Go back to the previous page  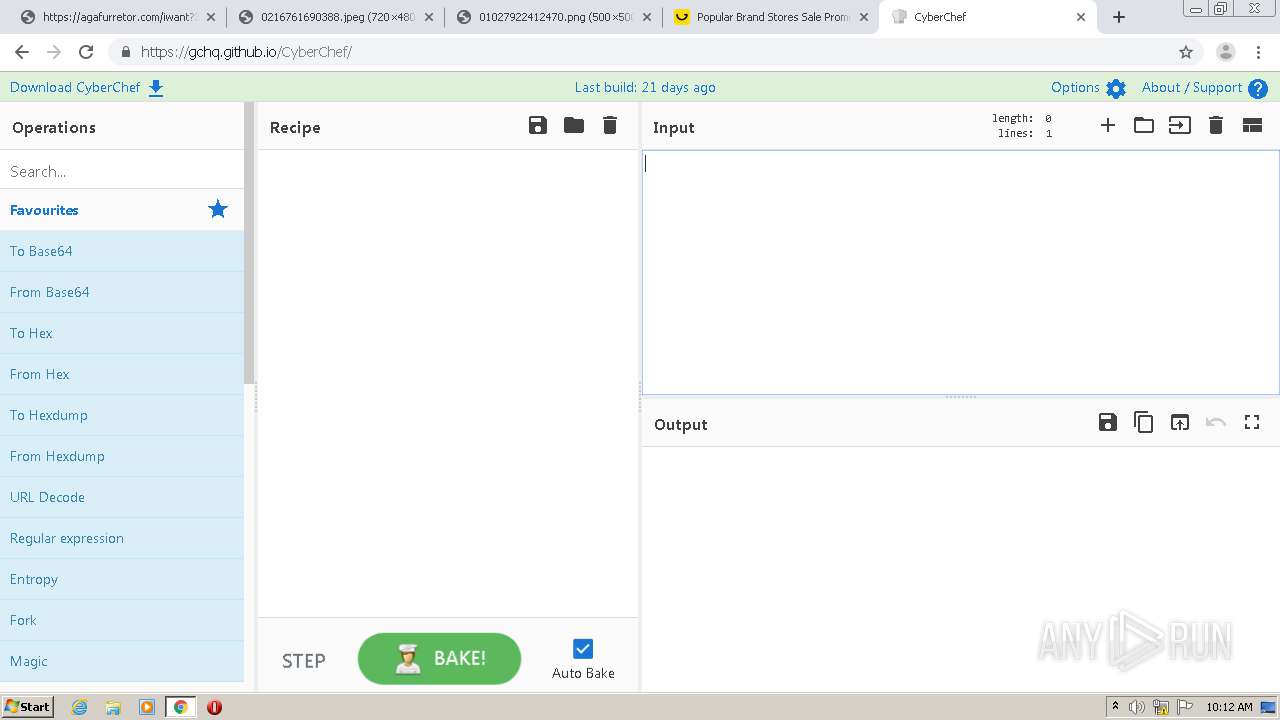pos(22,52)
